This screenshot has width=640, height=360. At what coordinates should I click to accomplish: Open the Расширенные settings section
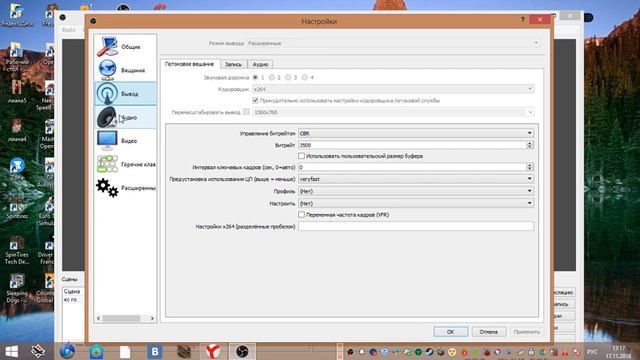tap(125, 188)
